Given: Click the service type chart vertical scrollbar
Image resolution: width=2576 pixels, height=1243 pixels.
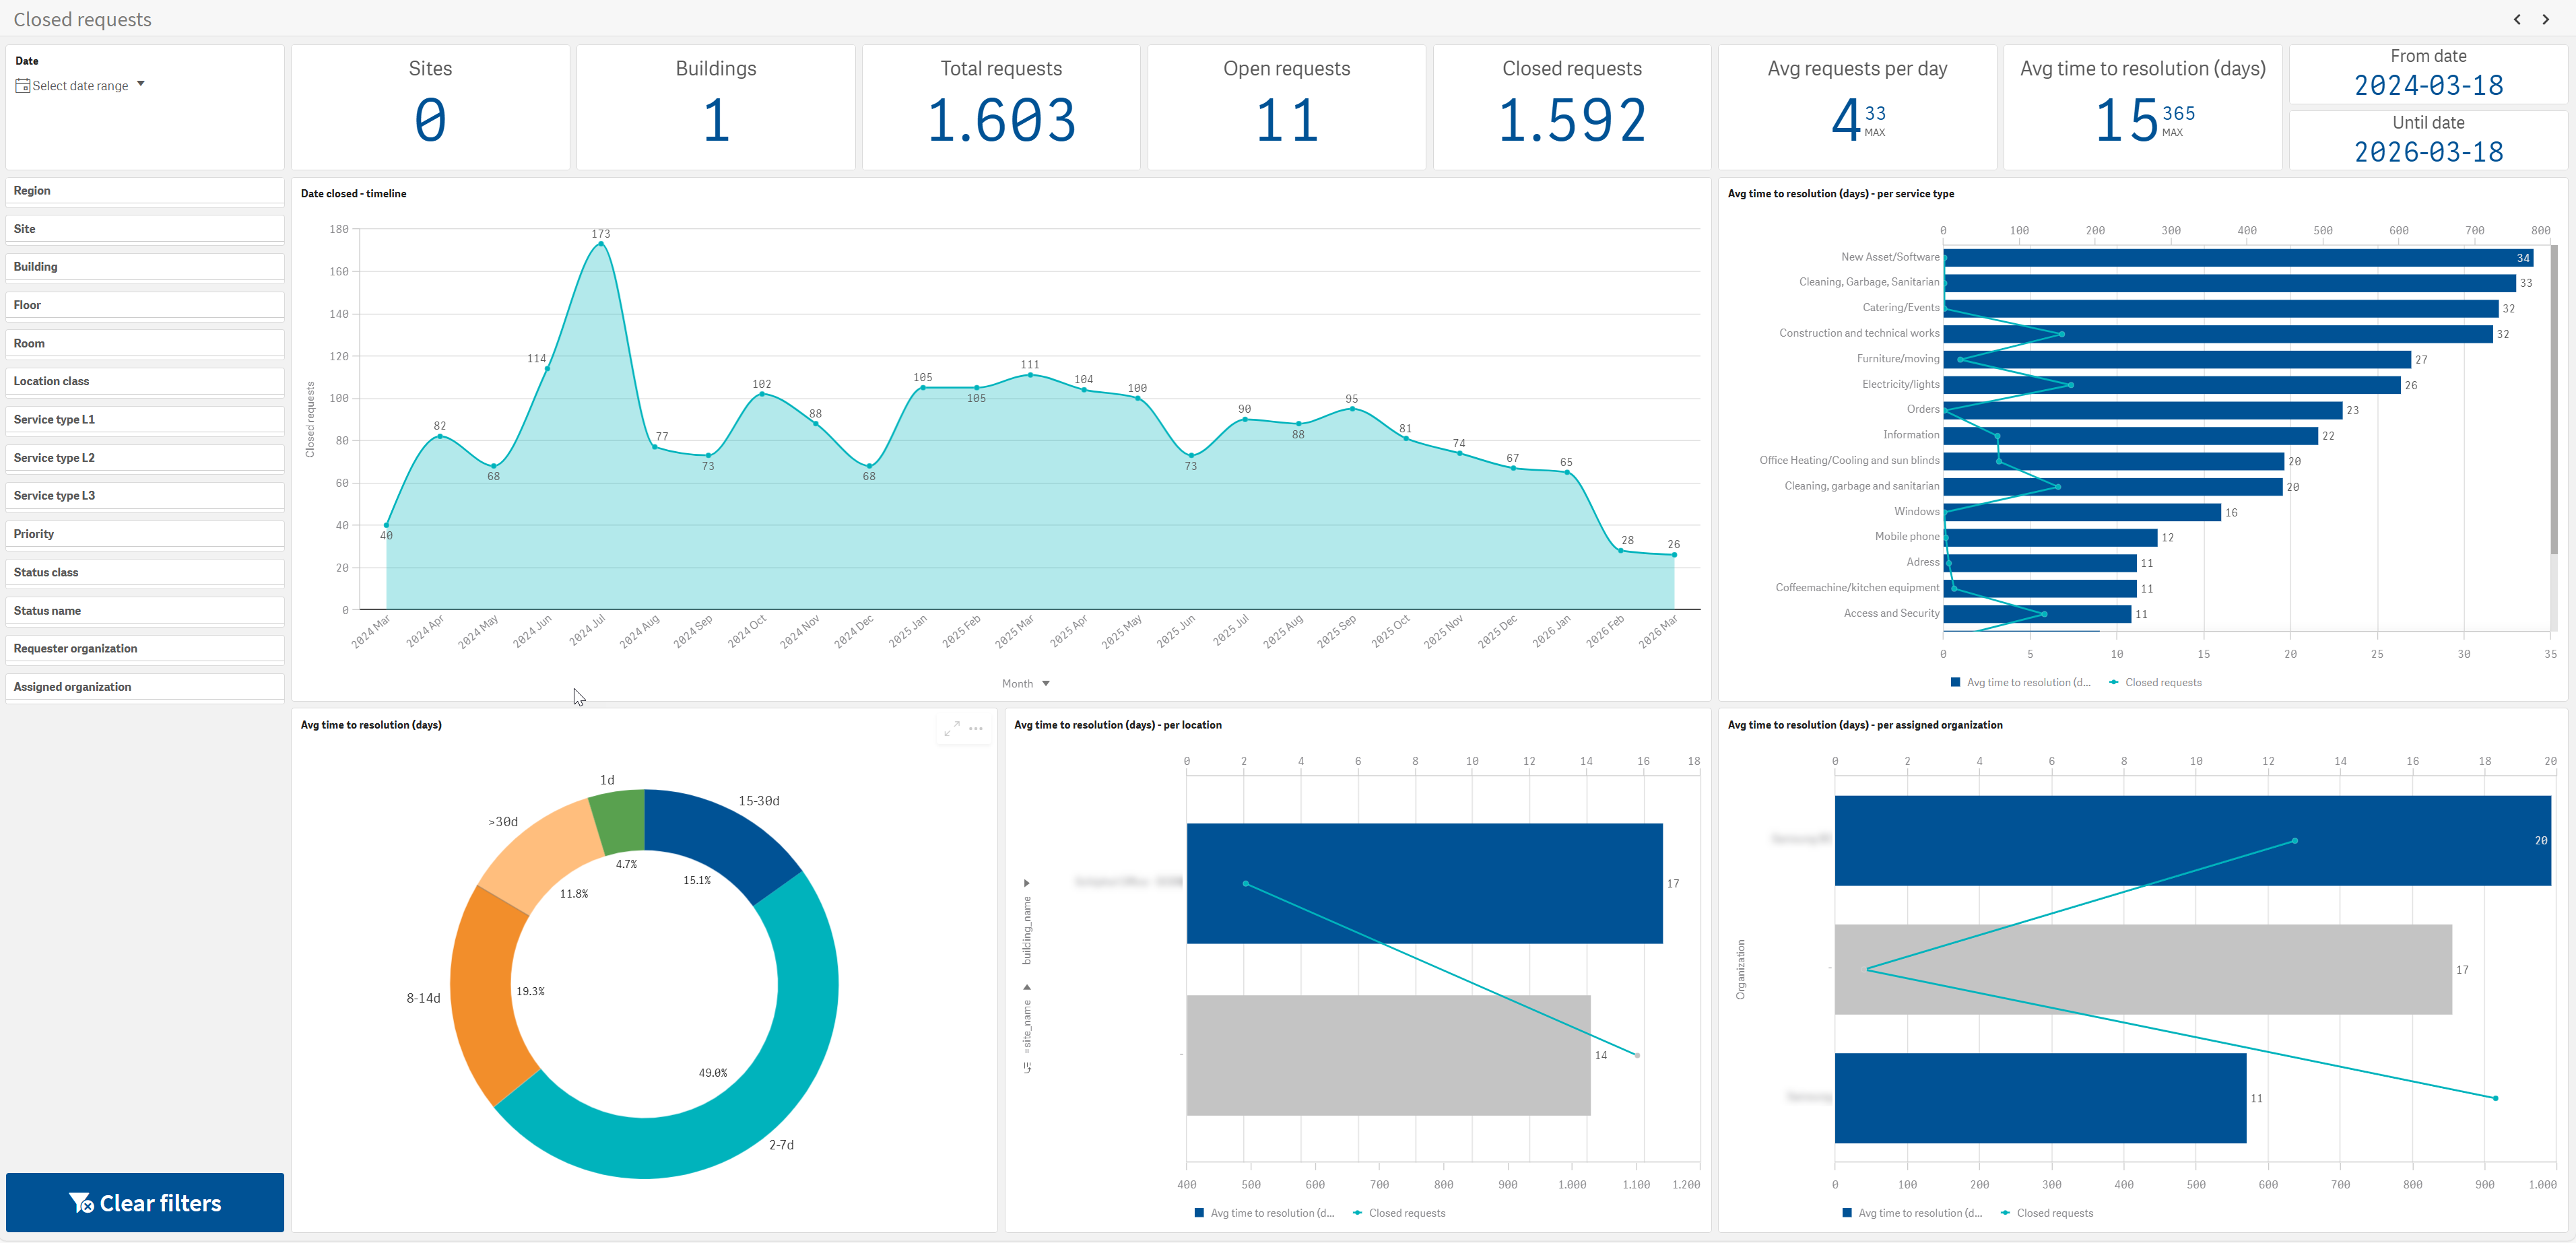Looking at the screenshot, I should point(2554,400).
